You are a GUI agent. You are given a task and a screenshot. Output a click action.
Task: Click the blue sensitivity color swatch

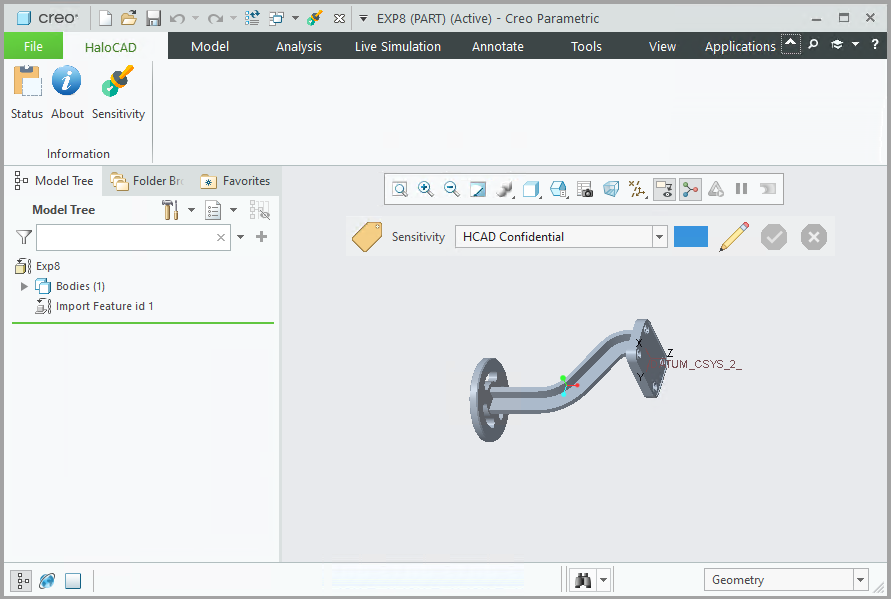click(690, 237)
